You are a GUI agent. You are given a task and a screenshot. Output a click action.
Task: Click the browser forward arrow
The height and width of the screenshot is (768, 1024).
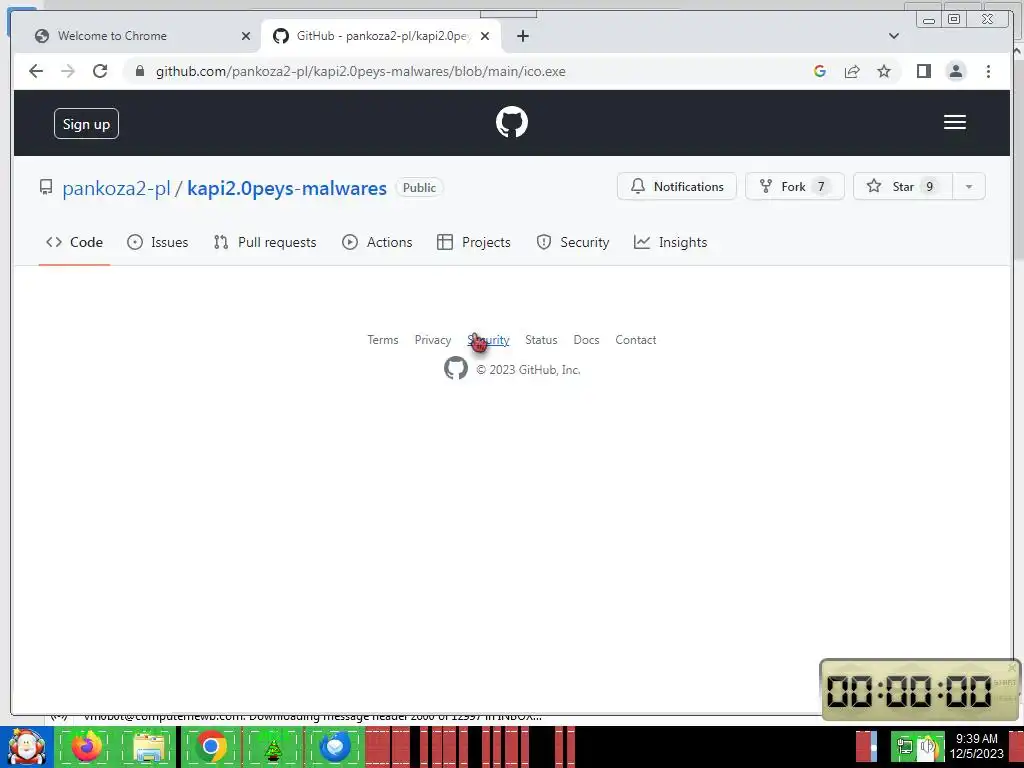coord(68,71)
